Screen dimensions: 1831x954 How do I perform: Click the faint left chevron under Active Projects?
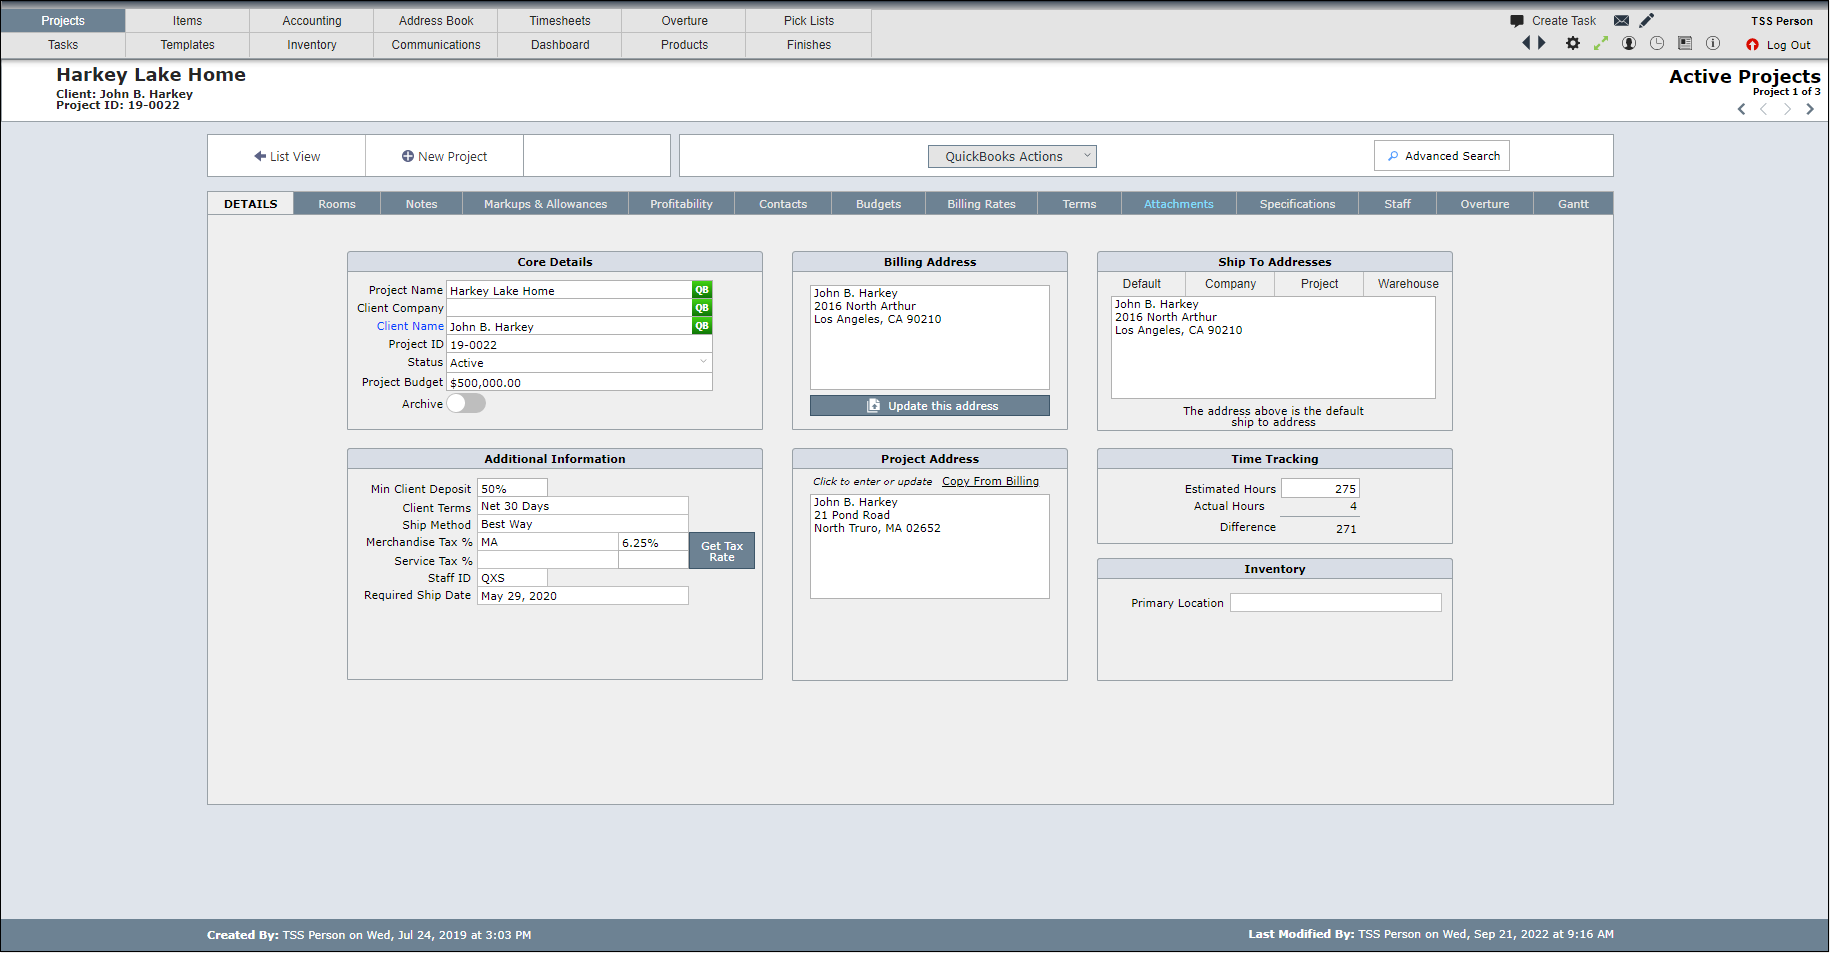[1764, 109]
